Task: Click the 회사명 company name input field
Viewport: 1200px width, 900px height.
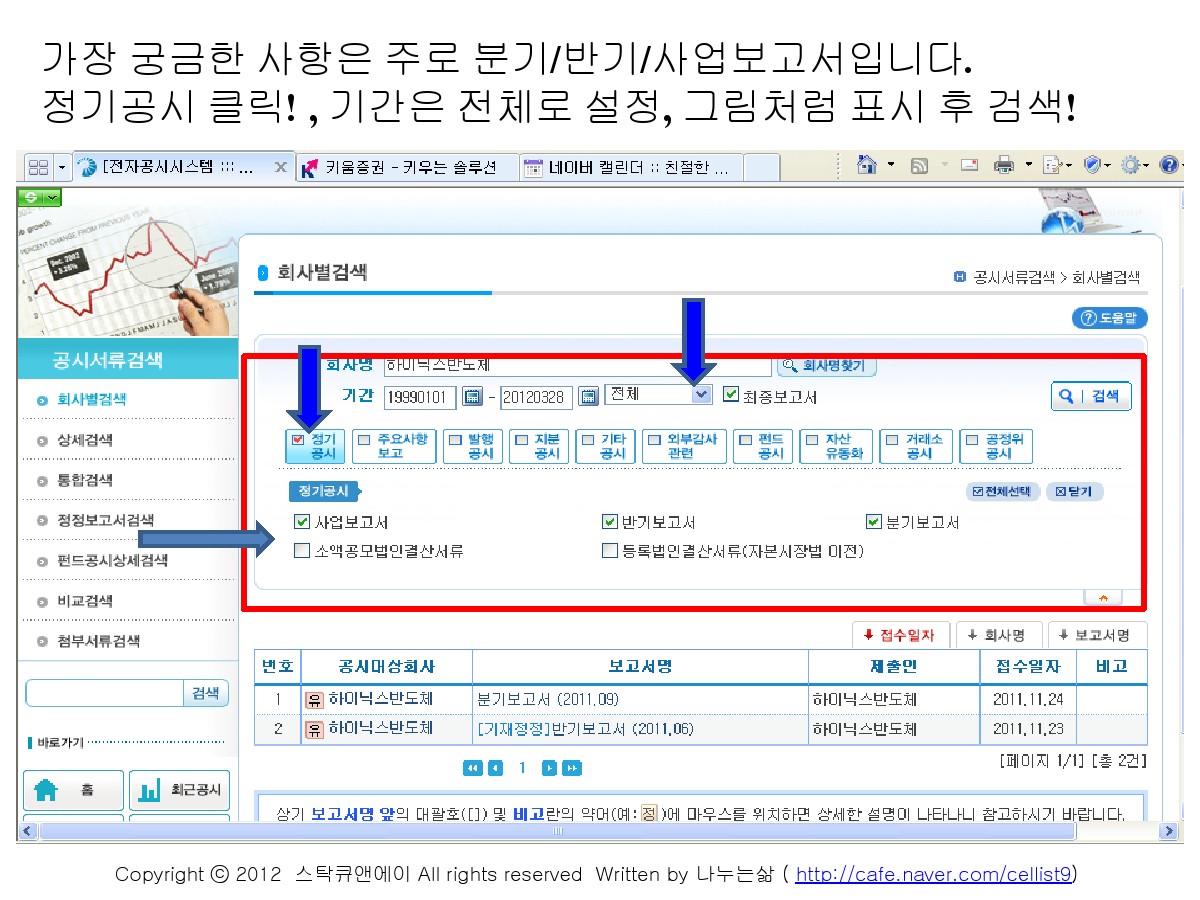Action: pyautogui.click(x=577, y=366)
